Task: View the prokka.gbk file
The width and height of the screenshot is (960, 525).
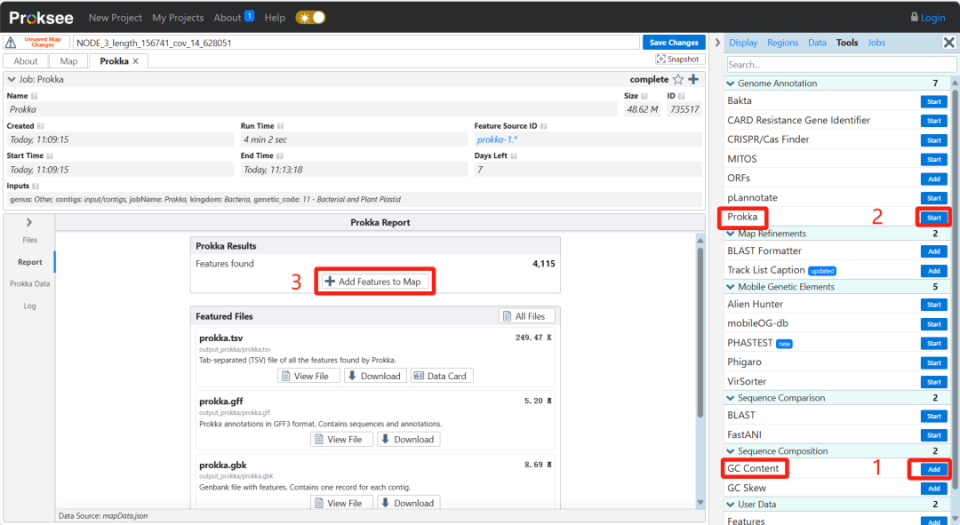Action: coord(342,503)
